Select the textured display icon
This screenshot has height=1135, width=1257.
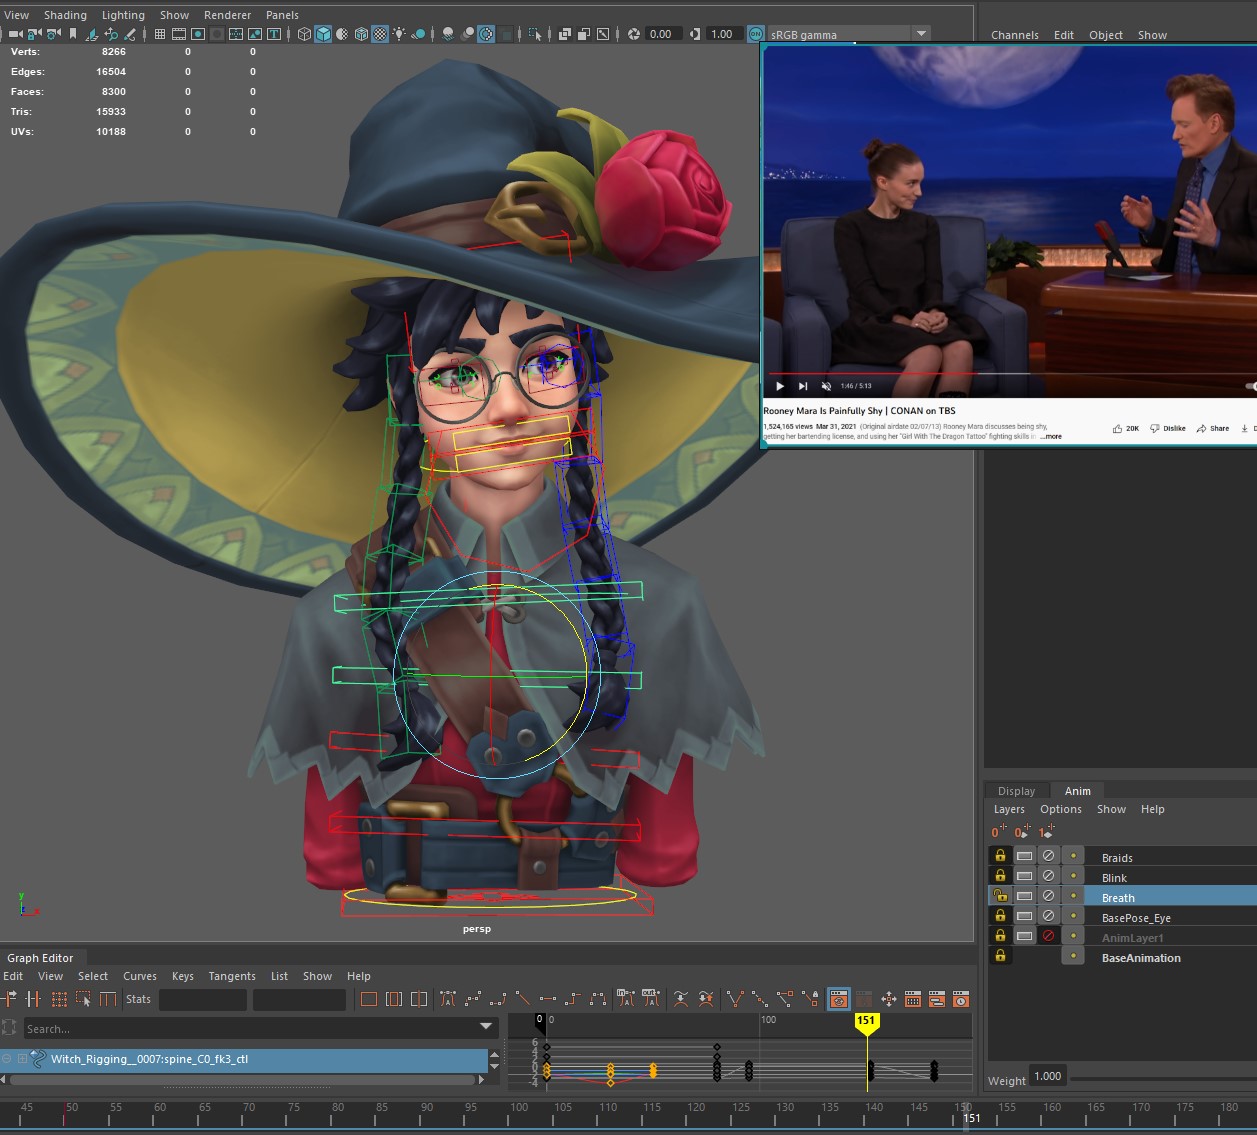pos(381,33)
